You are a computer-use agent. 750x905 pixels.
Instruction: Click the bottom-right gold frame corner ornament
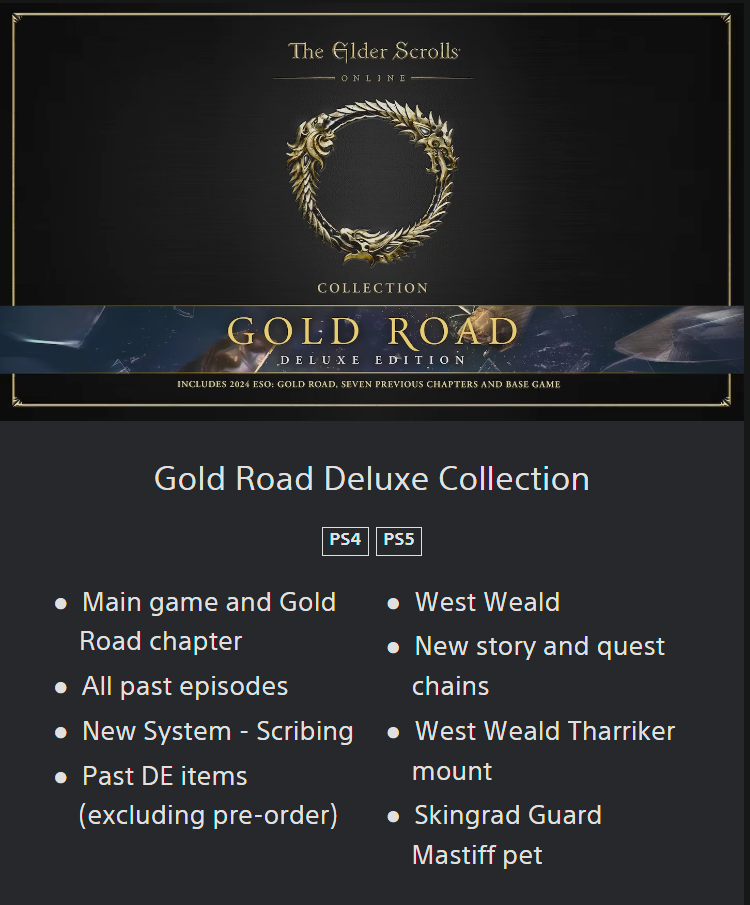tap(725, 401)
